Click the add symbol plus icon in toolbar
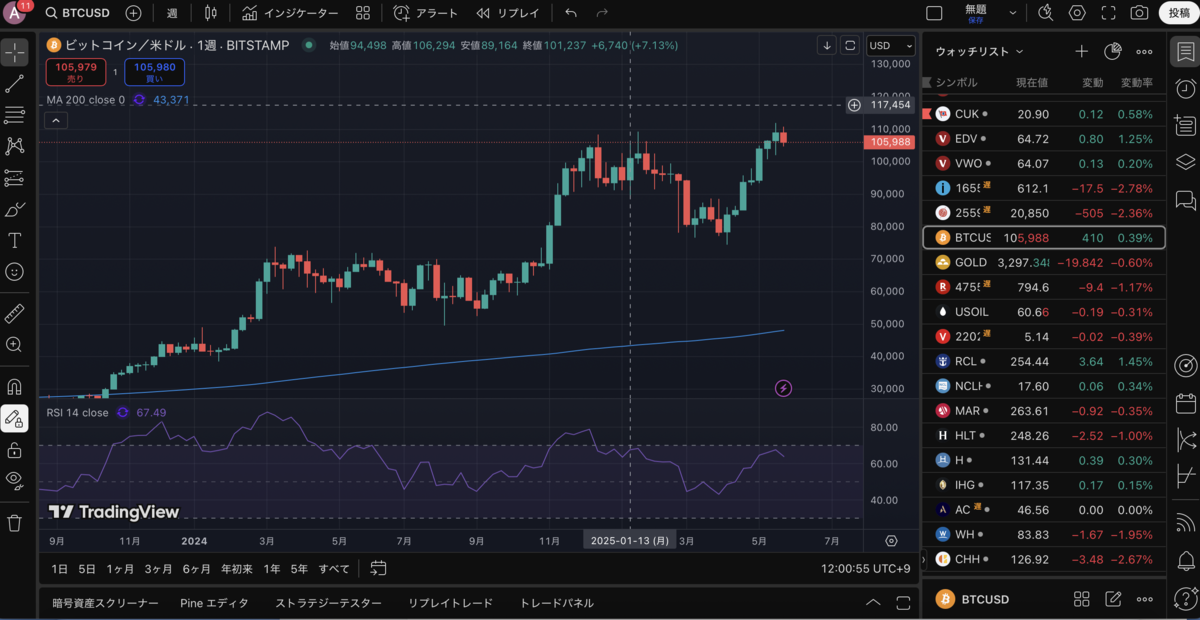1200x620 pixels. 133,13
